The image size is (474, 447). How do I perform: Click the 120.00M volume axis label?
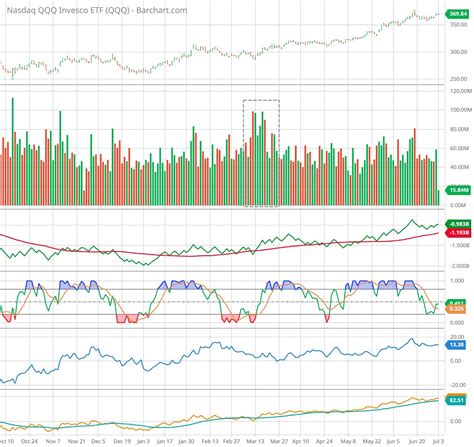click(x=461, y=91)
